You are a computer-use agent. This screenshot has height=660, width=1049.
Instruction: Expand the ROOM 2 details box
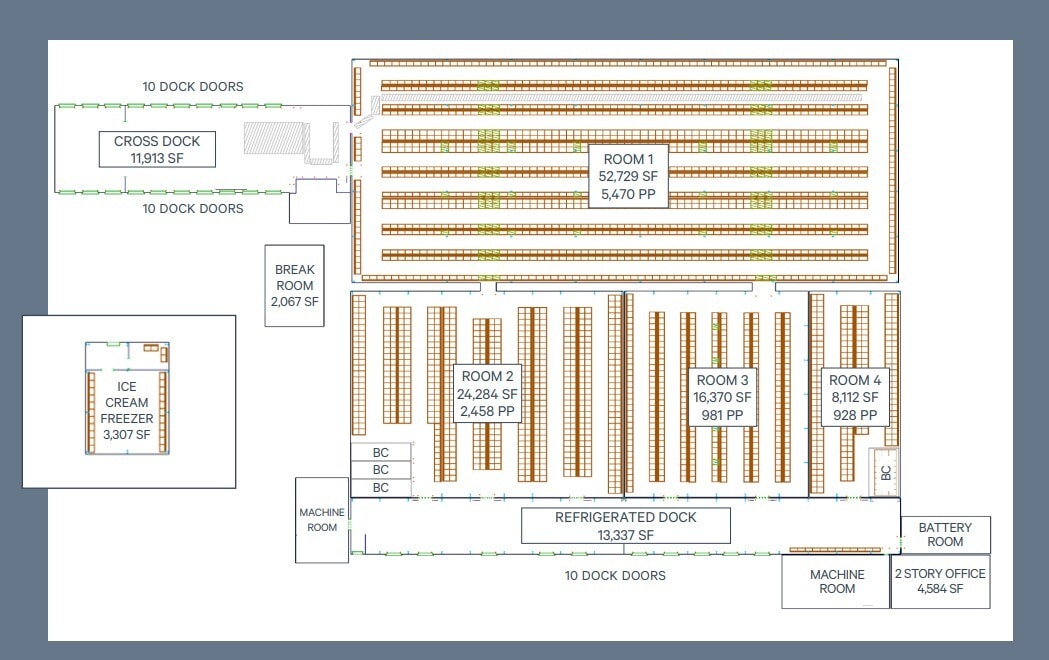point(487,394)
